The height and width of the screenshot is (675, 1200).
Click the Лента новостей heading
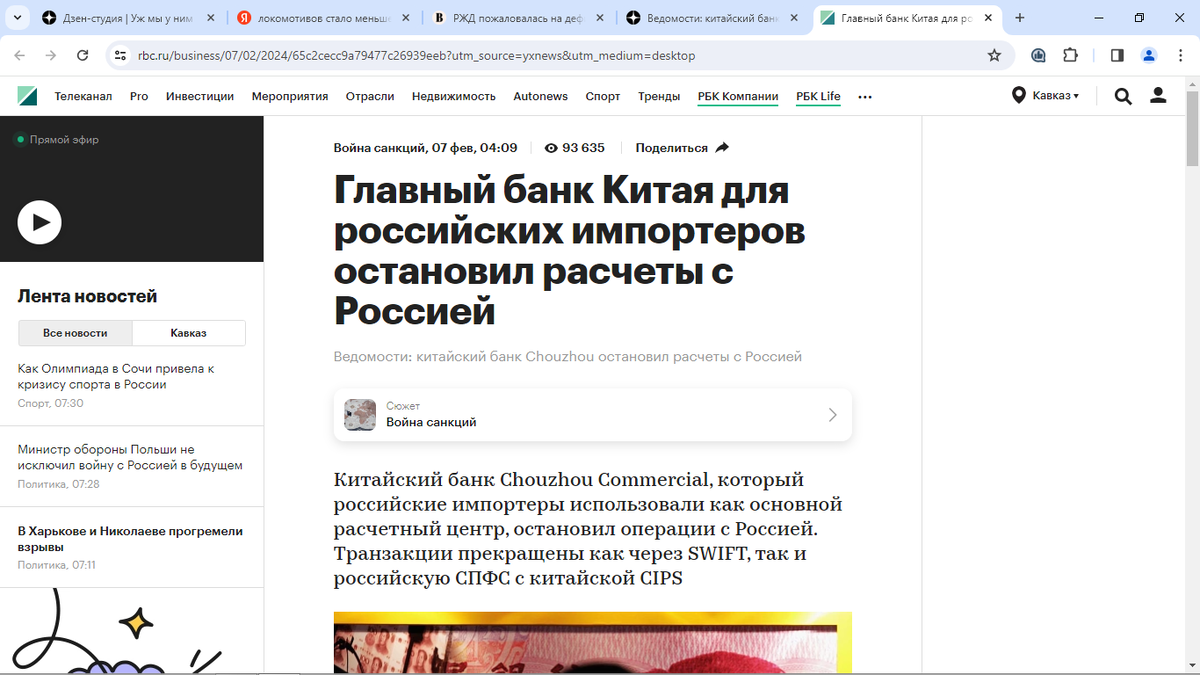coord(88,296)
